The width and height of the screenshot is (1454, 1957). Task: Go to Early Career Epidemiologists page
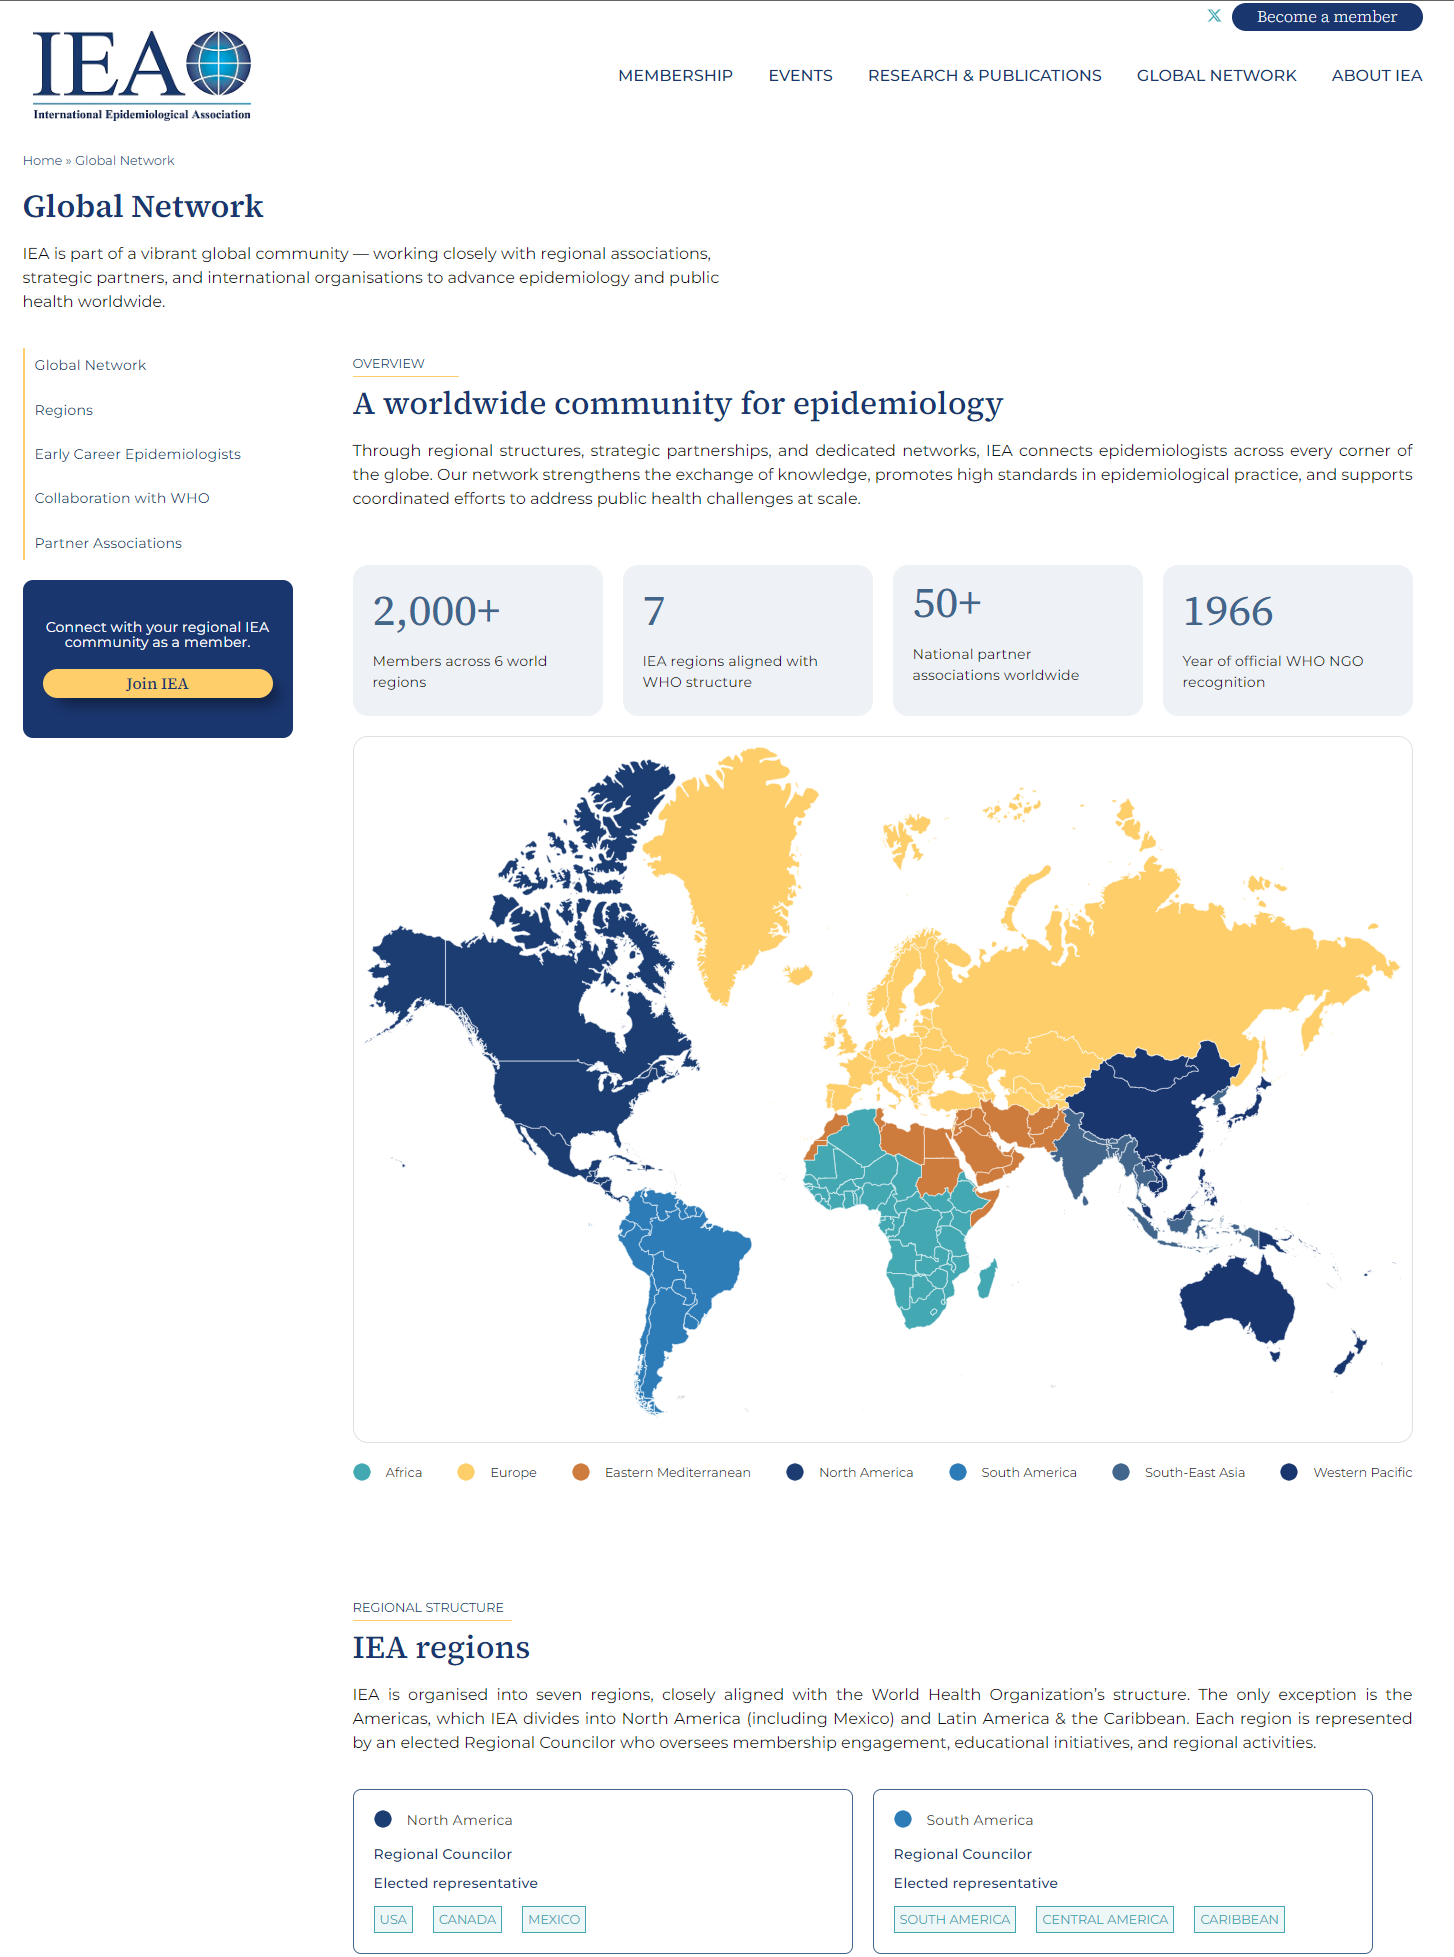pos(138,454)
